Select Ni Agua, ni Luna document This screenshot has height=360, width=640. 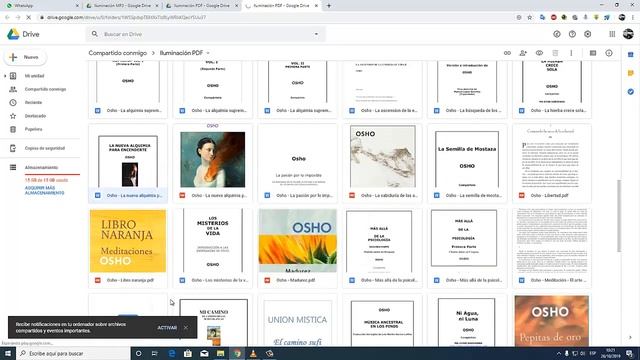(x=467, y=320)
